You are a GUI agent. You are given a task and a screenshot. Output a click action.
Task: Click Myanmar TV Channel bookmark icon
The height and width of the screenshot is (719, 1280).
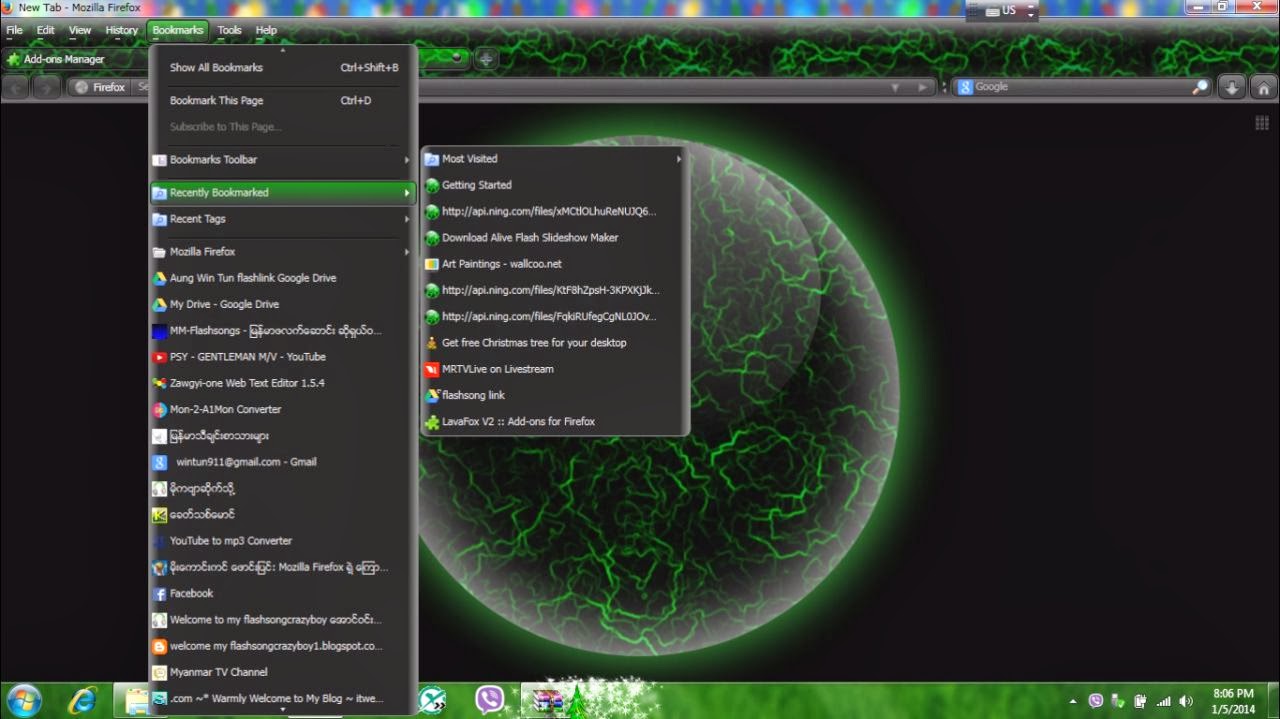159,673
